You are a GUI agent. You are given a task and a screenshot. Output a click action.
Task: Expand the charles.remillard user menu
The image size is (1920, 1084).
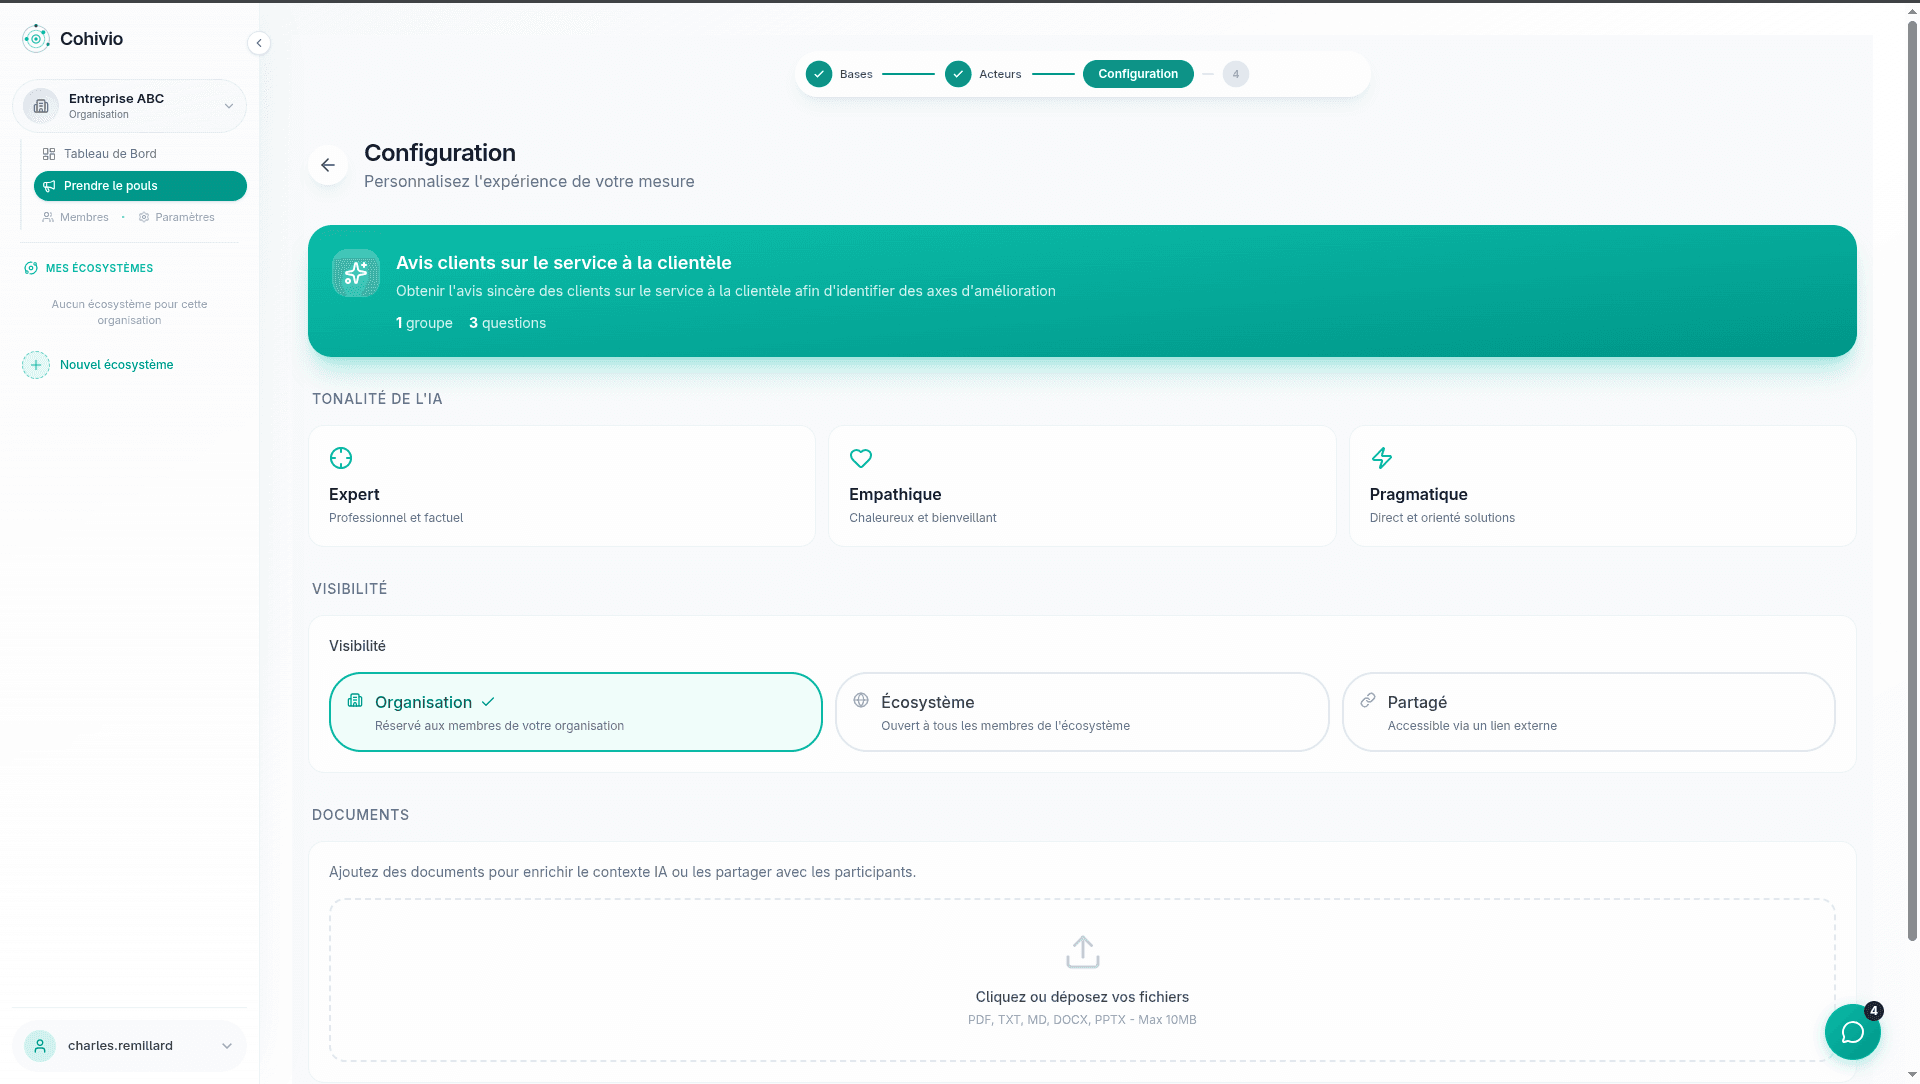227,1046
